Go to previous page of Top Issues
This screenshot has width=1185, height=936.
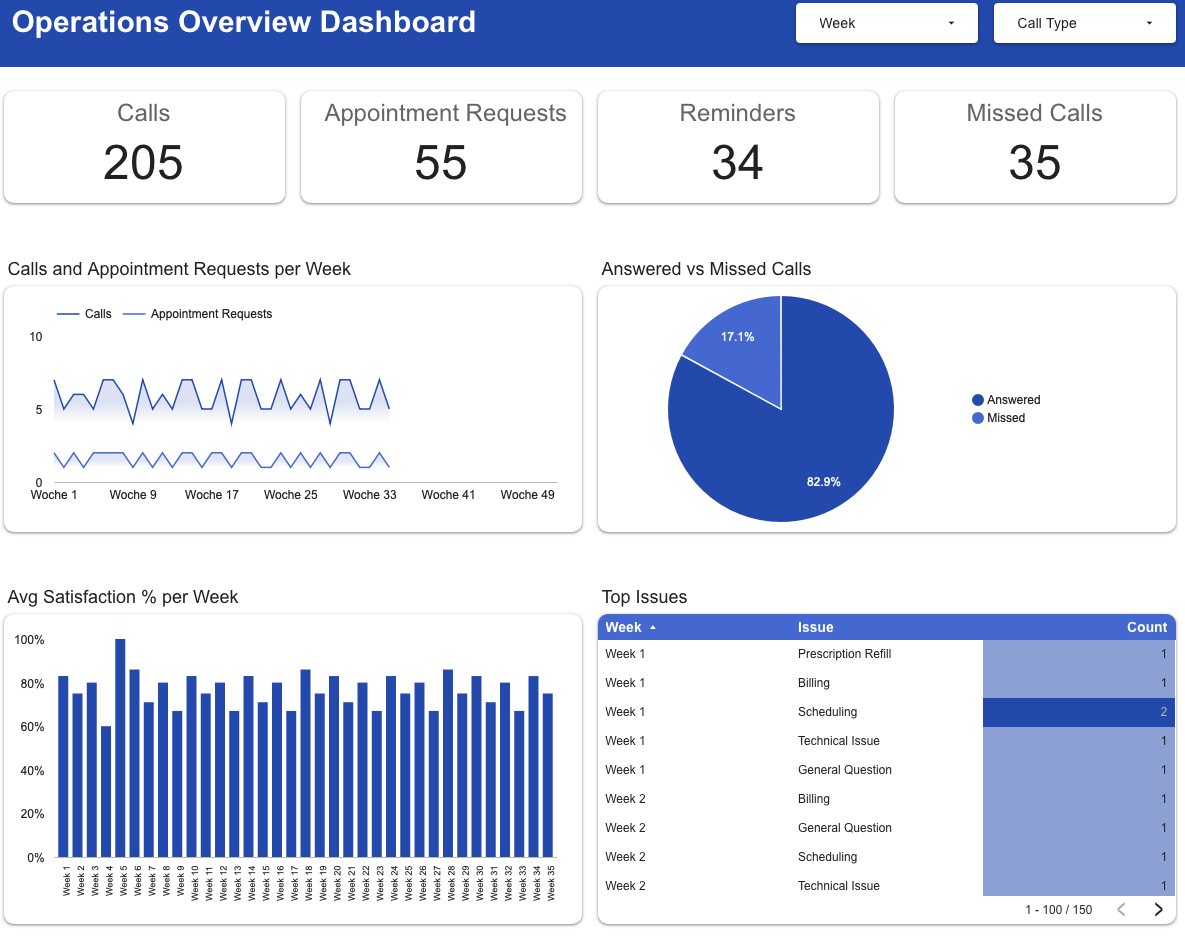pyautogui.click(x=1121, y=909)
